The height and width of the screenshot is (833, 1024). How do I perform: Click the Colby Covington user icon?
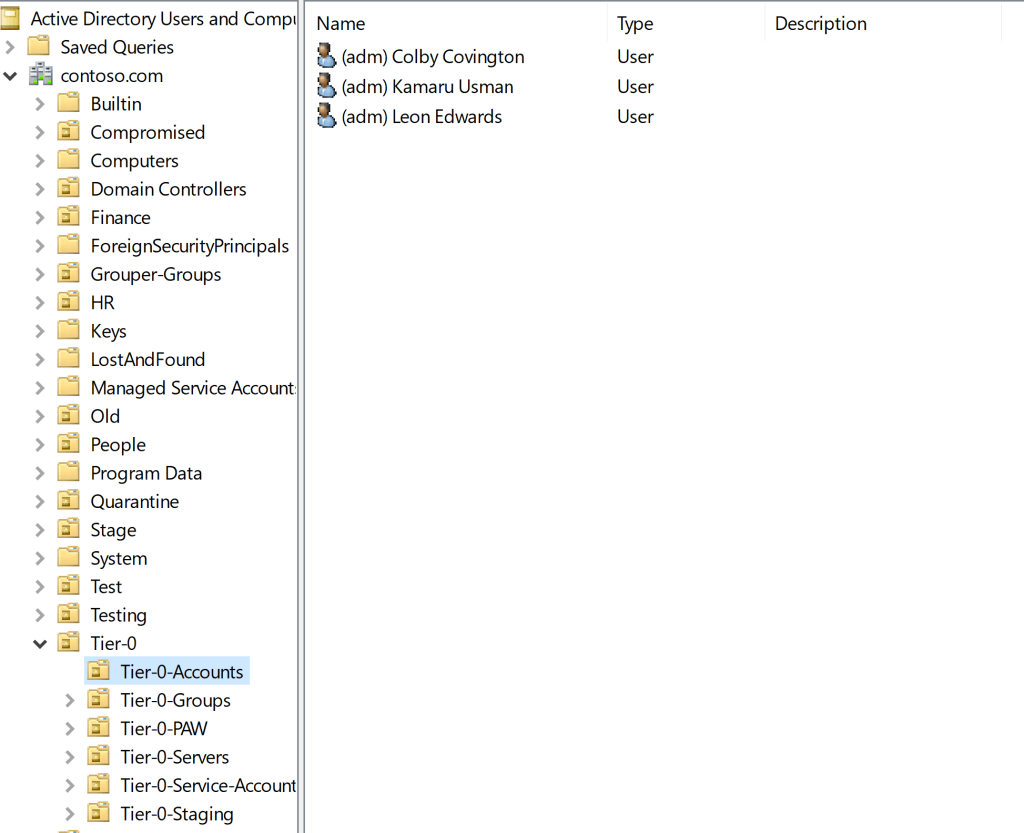tap(327, 57)
